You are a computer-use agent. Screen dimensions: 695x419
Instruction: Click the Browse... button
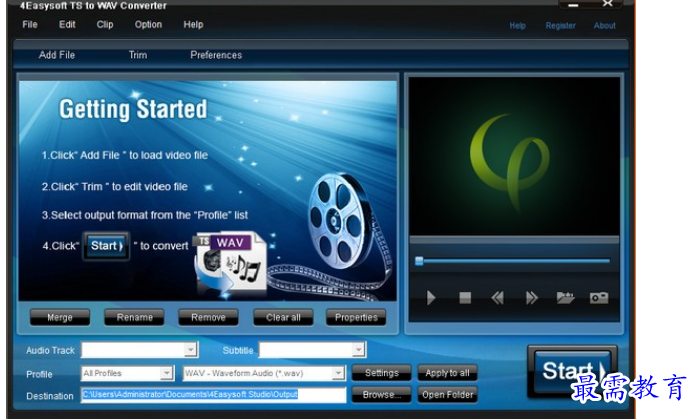382,395
